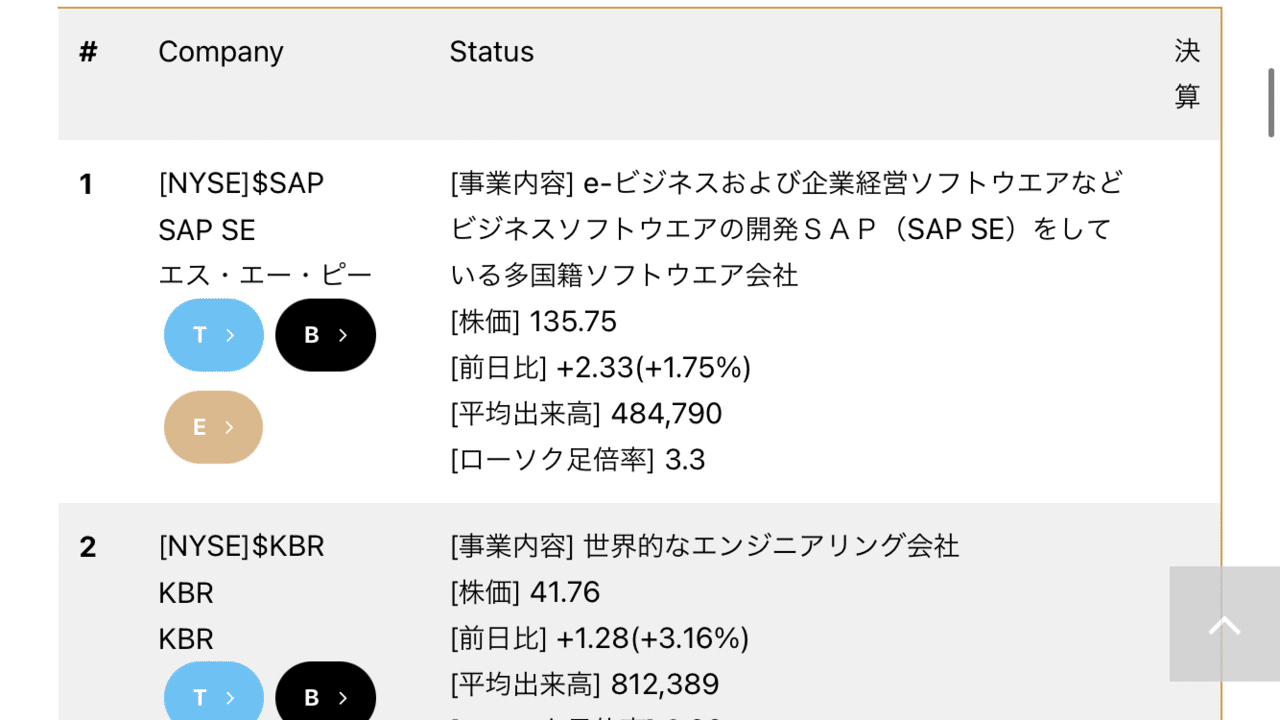Click the blue T button for KBR

coord(214,696)
